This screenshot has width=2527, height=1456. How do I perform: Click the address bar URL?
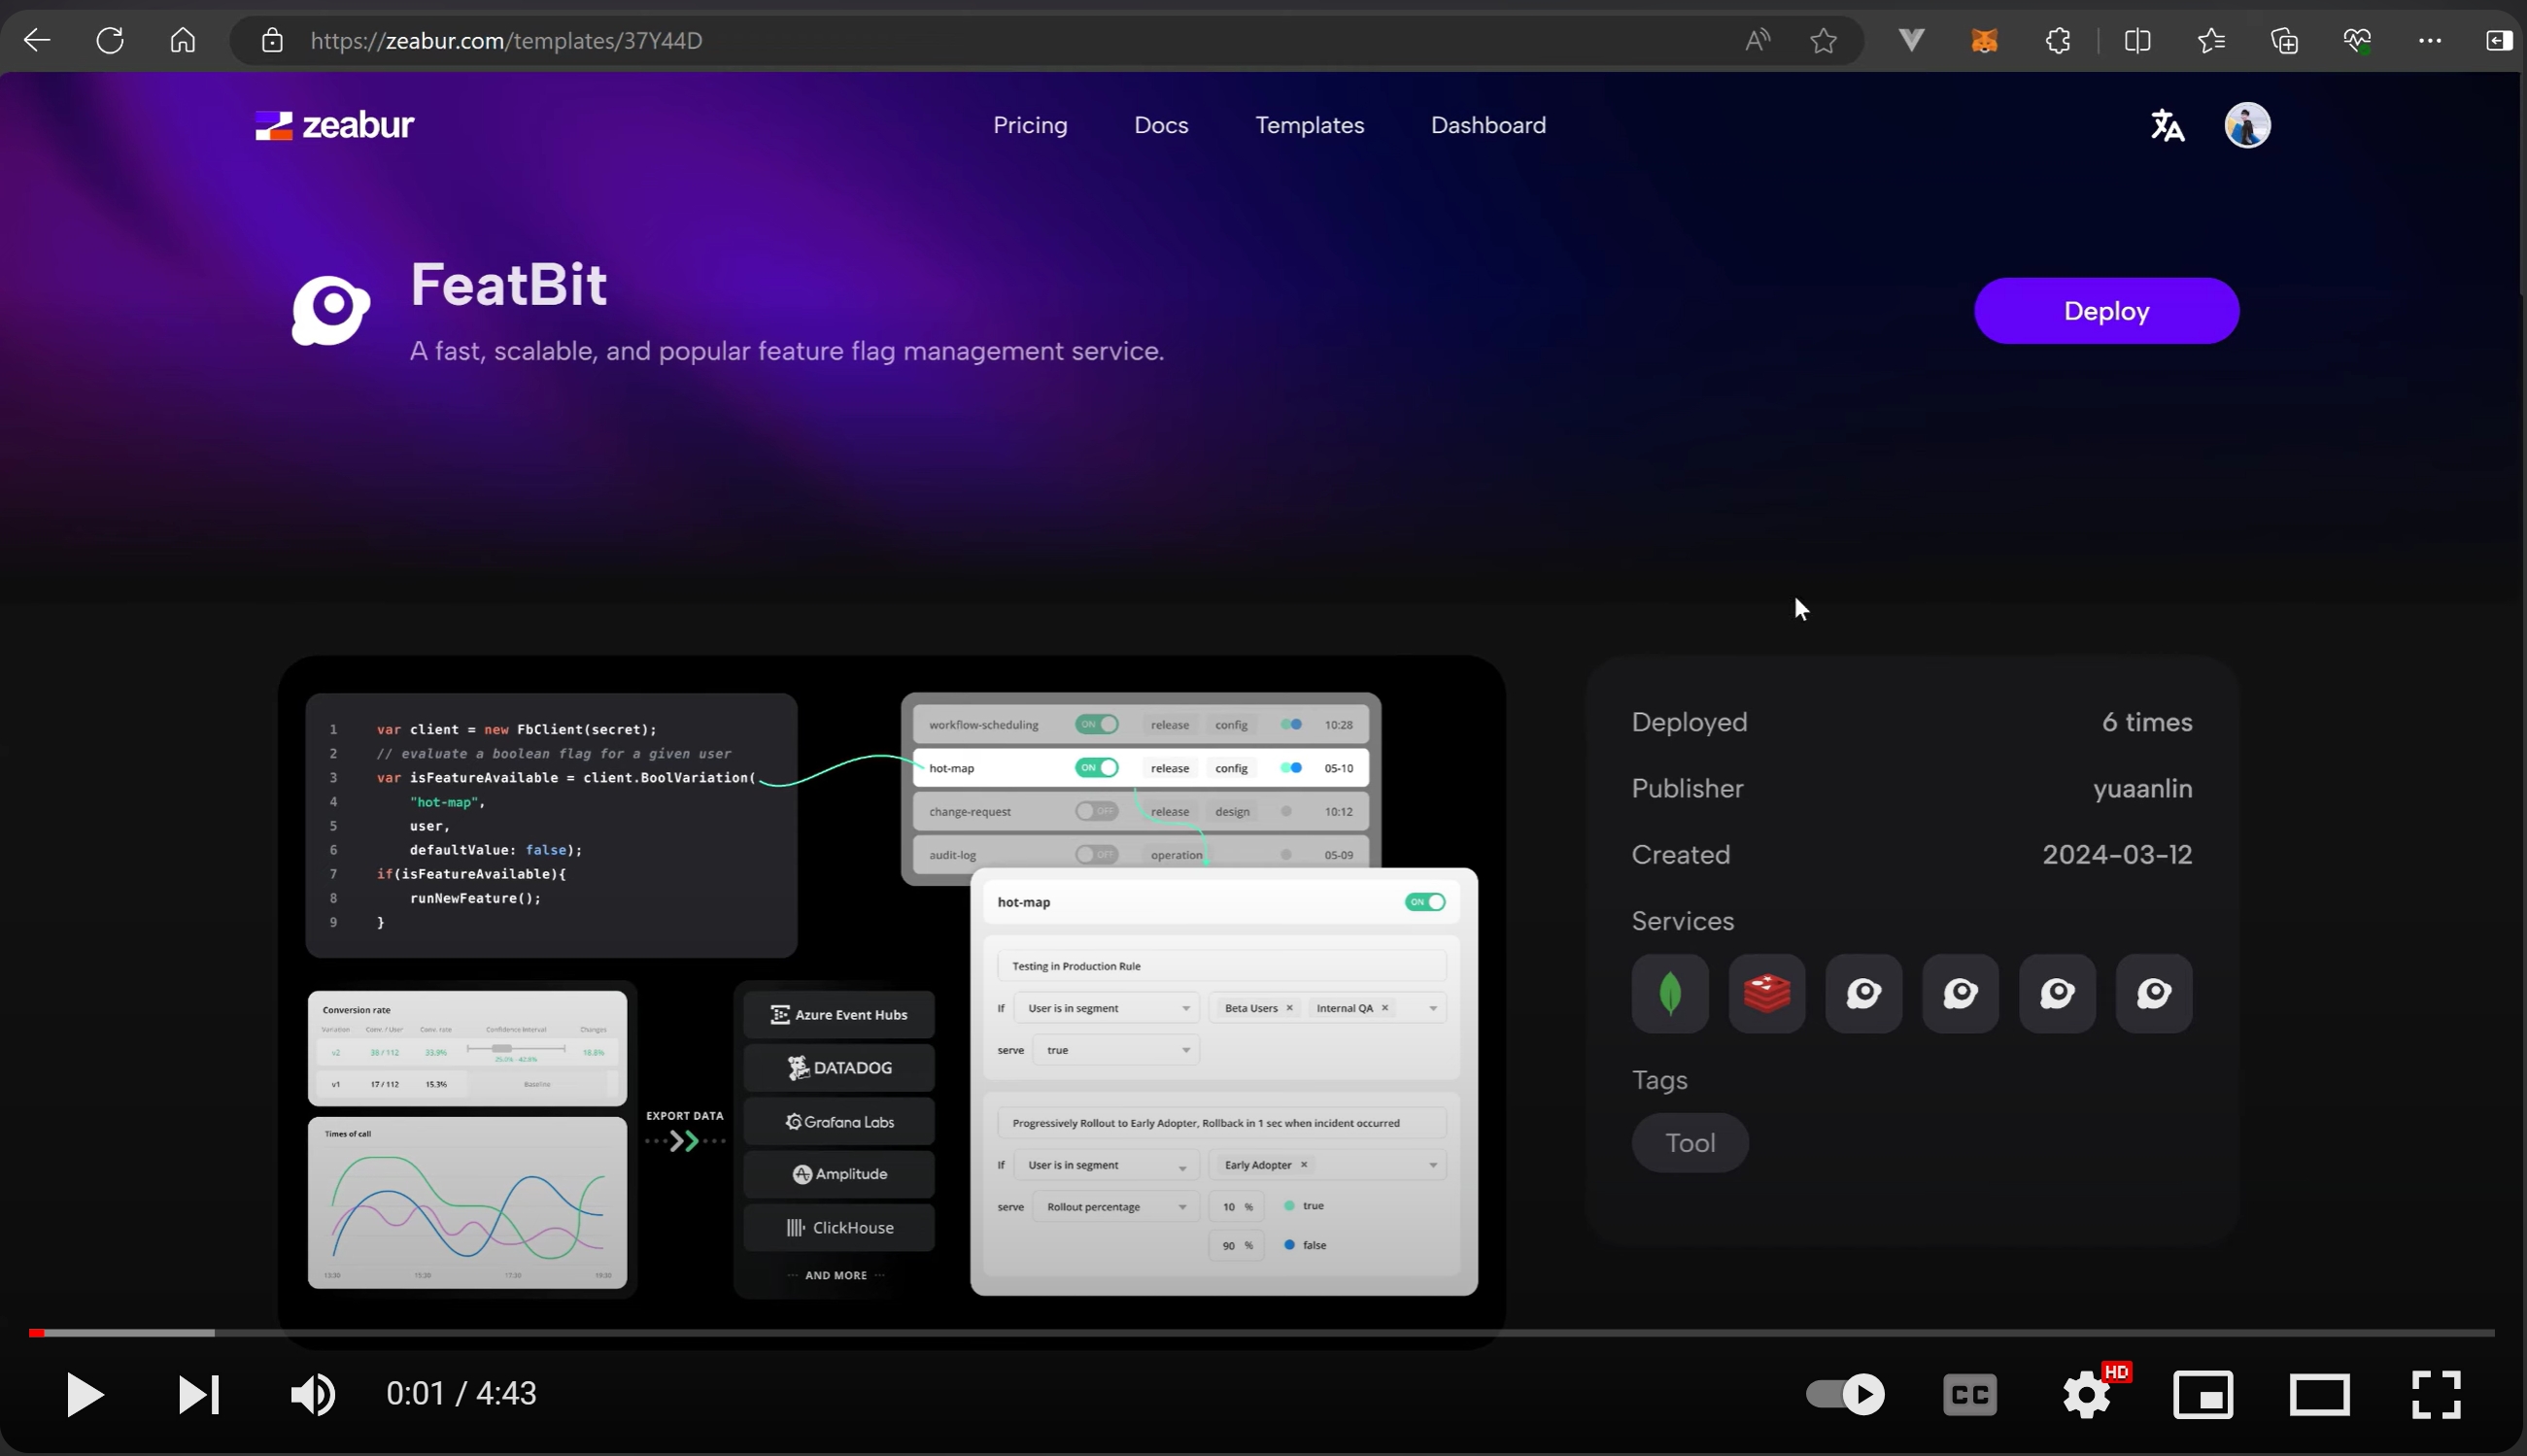[506, 40]
